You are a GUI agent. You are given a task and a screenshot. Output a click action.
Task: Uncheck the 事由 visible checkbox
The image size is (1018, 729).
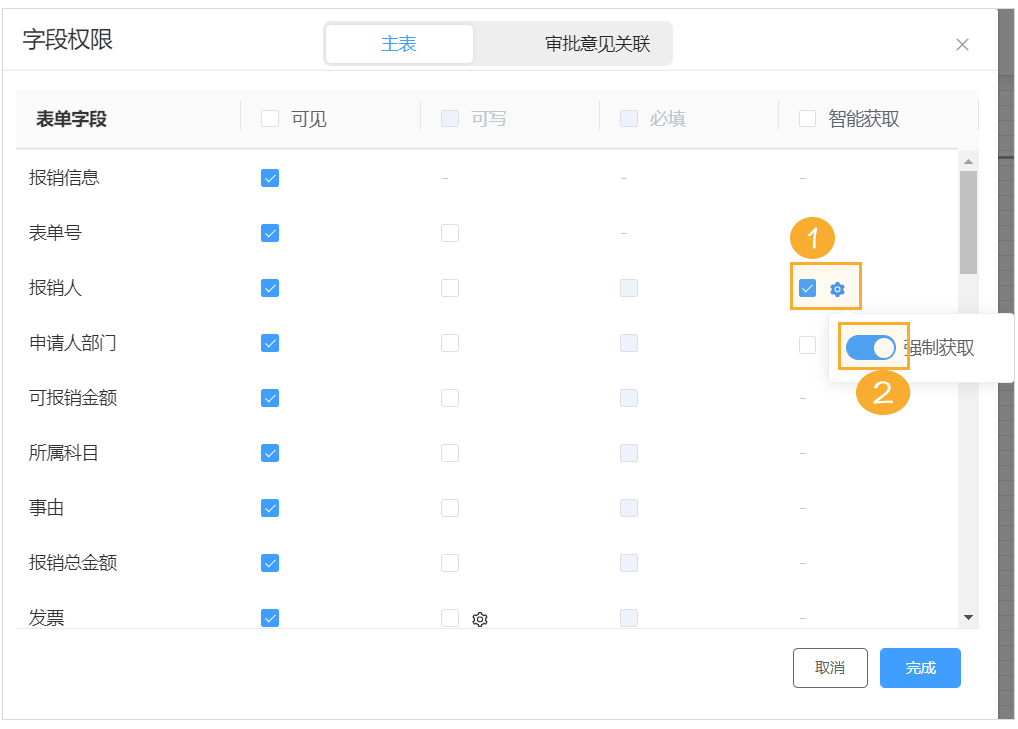(x=269, y=507)
